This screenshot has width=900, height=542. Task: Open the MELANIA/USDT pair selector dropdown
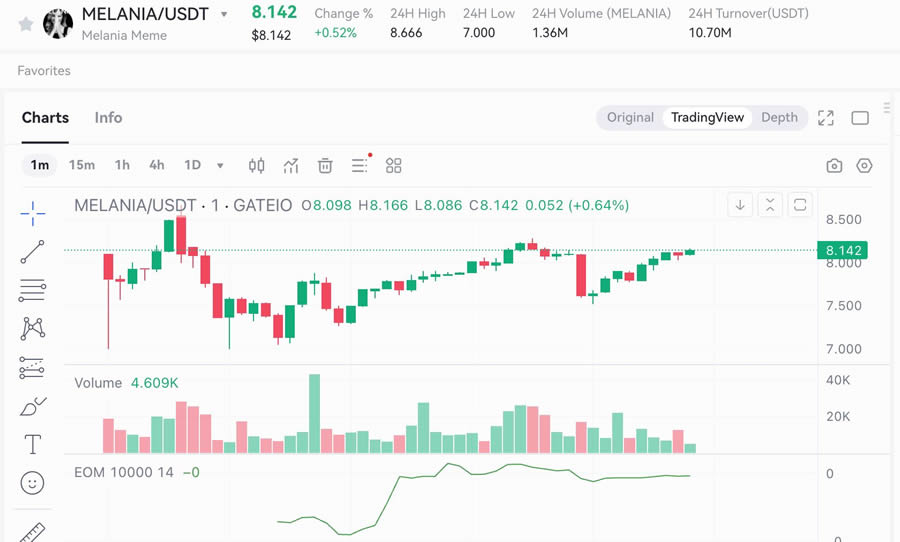pyautogui.click(x=224, y=14)
